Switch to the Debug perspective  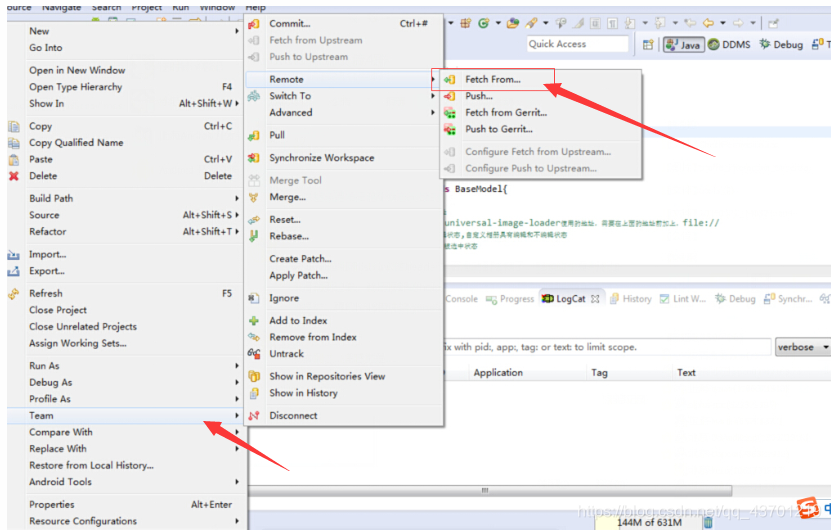pyautogui.click(x=781, y=45)
